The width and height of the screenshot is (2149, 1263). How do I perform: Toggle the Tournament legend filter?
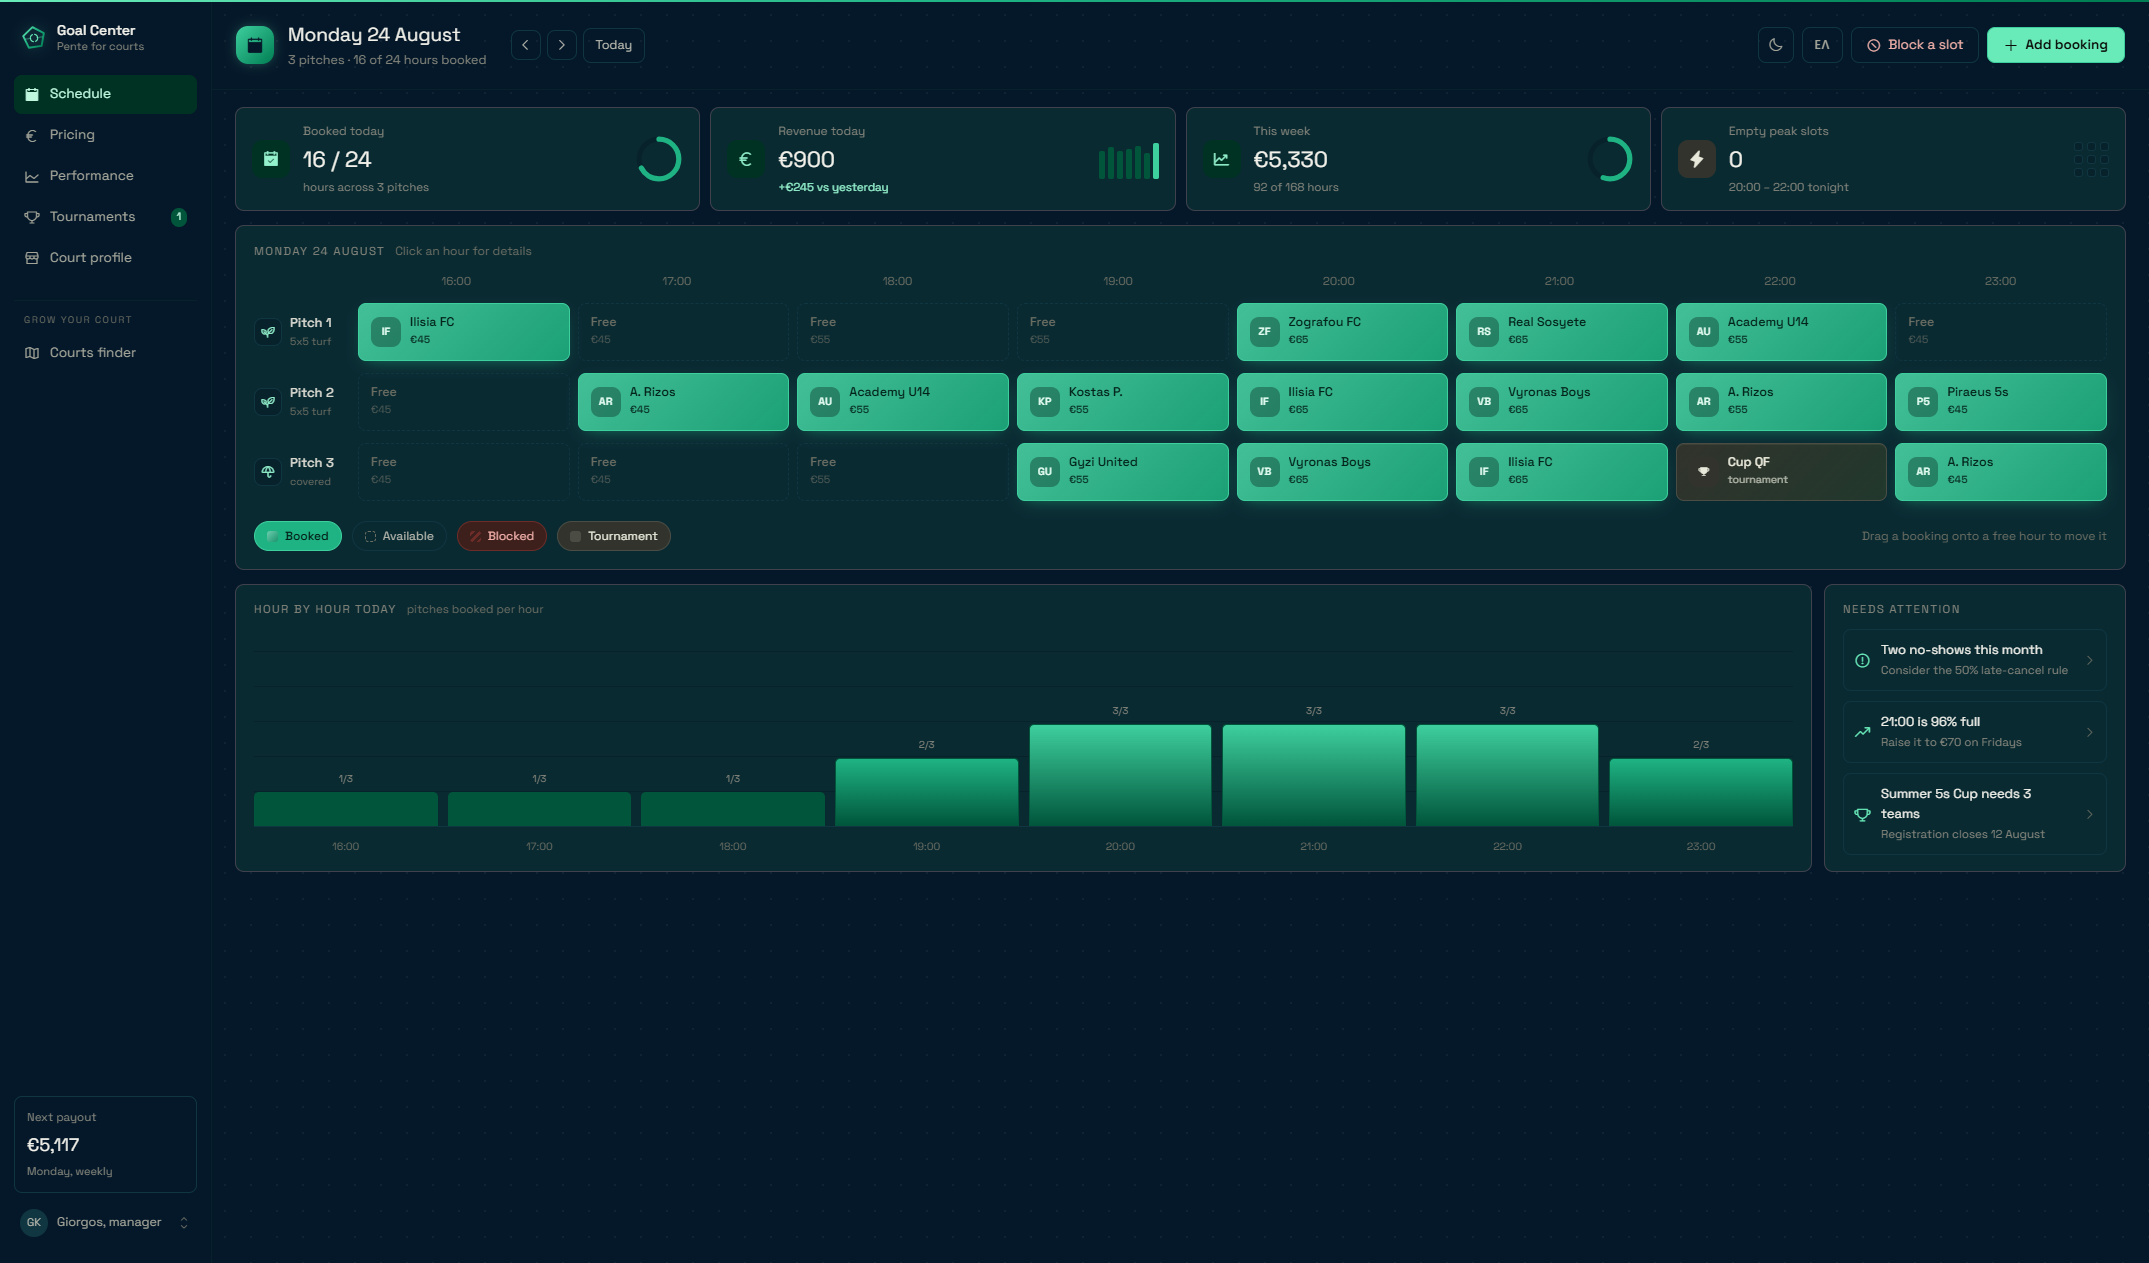click(613, 536)
